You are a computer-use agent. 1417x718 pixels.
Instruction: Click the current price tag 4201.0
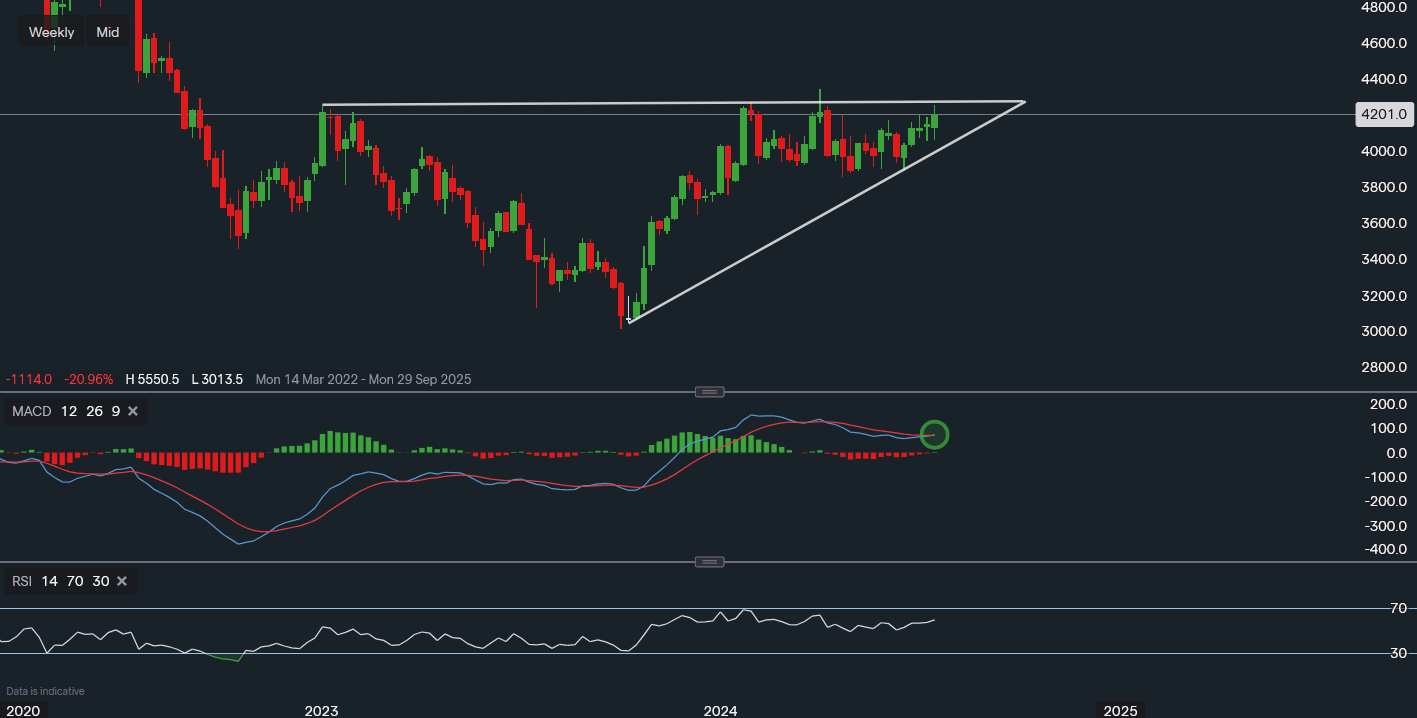[x=1383, y=114]
